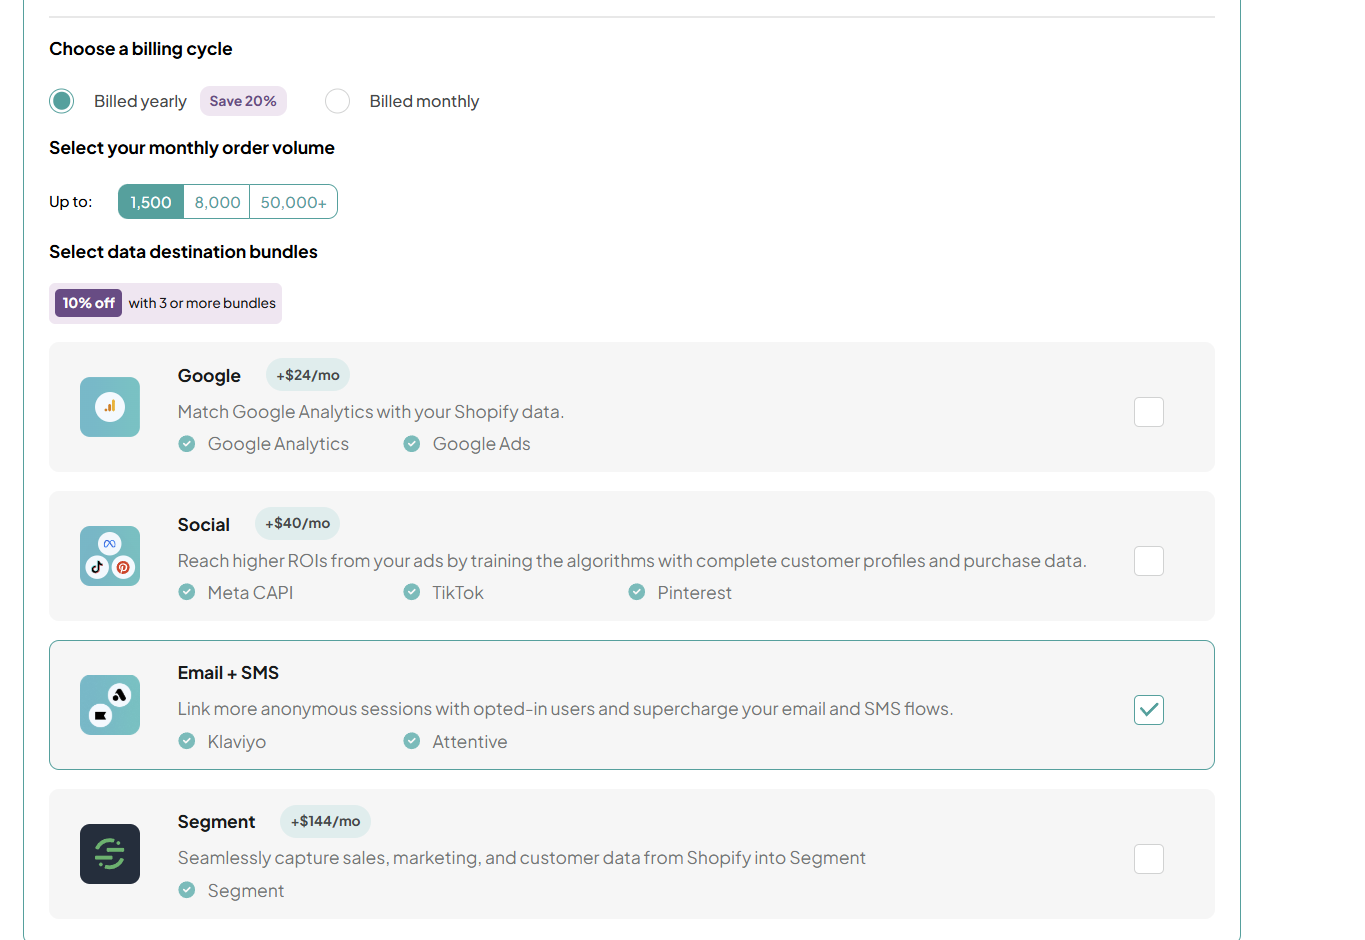The width and height of the screenshot is (1365, 940).
Task: Click the +$40/mo price tag
Action: point(297,523)
